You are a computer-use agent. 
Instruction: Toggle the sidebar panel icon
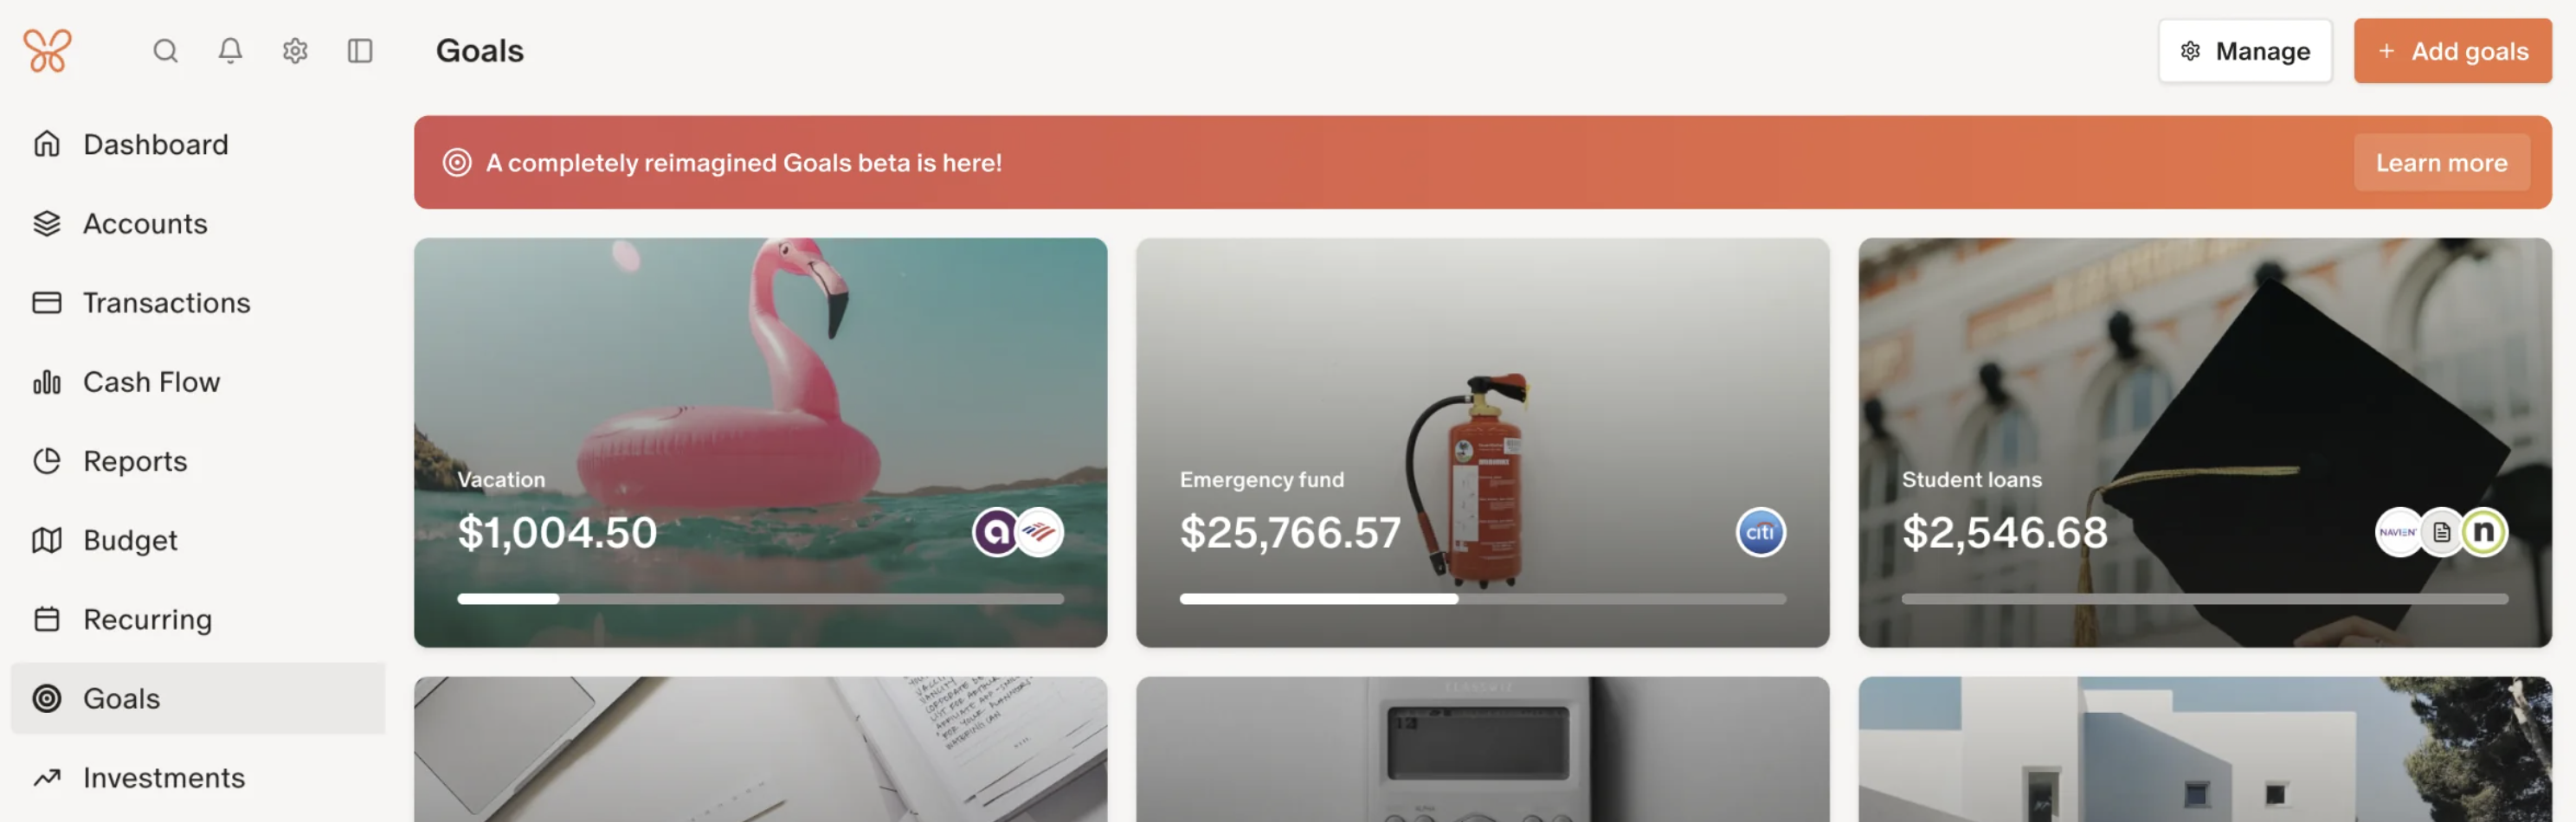360,51
